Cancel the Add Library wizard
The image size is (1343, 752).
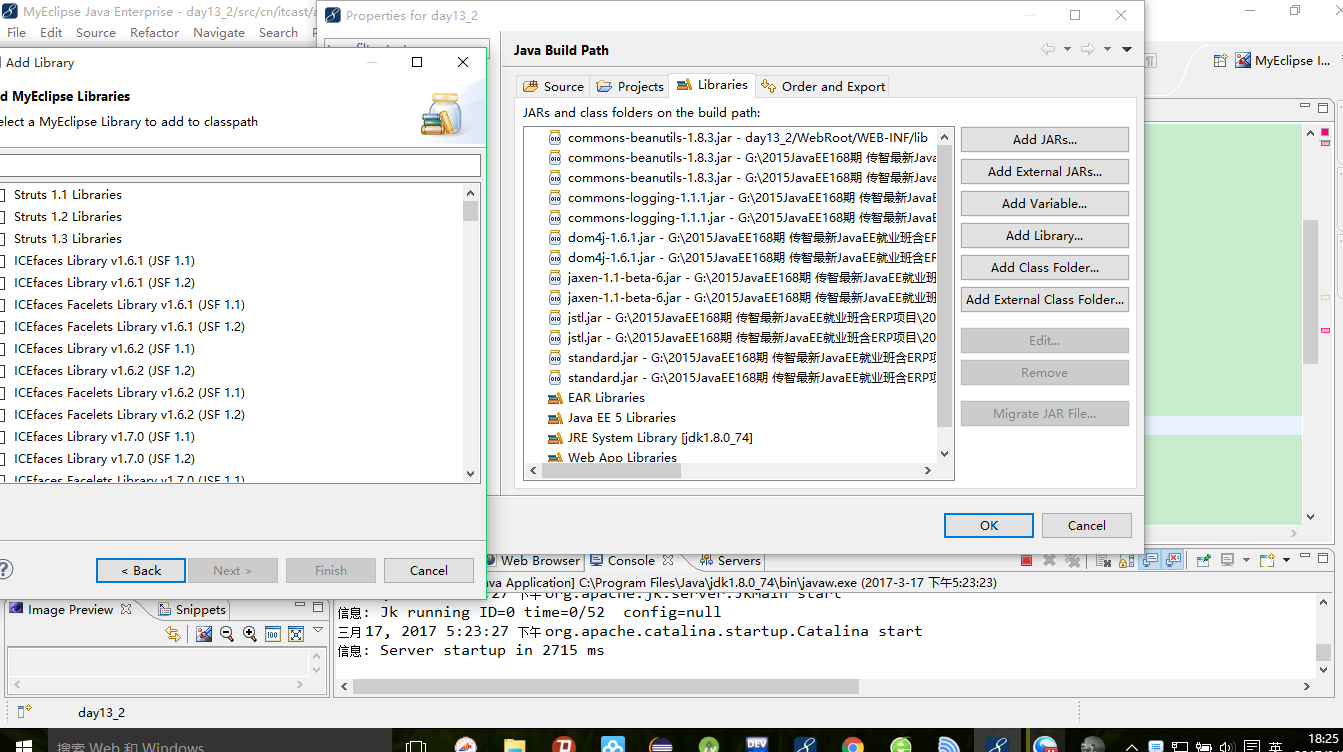point(429,571)
